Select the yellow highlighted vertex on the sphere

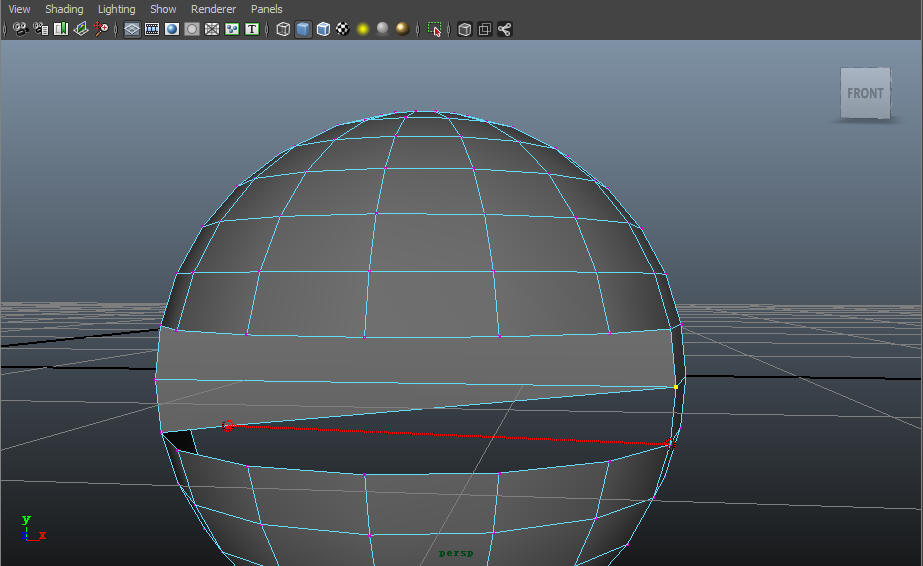(676, 387)
